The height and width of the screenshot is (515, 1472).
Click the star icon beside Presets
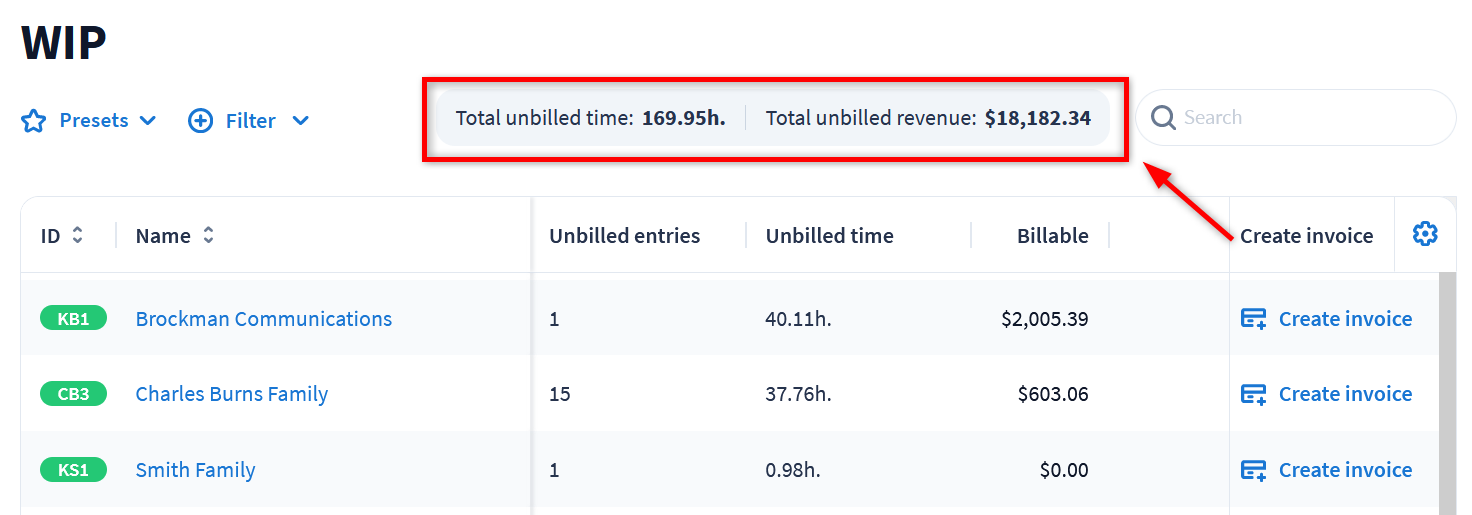[34, 121]
